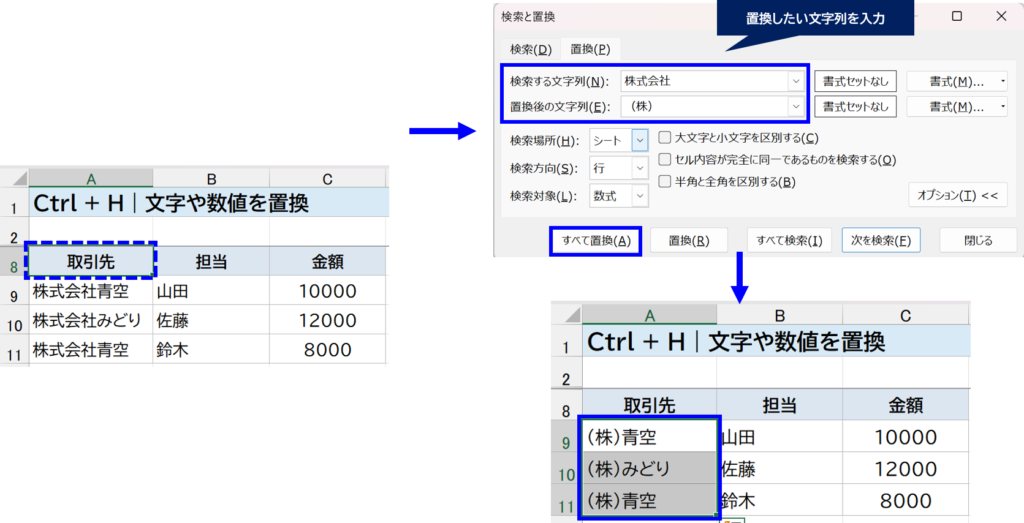Select the (株)みどり cell
Image resolution: width=1024 pixels, height=523 pixels.
(x=649, y=468)
